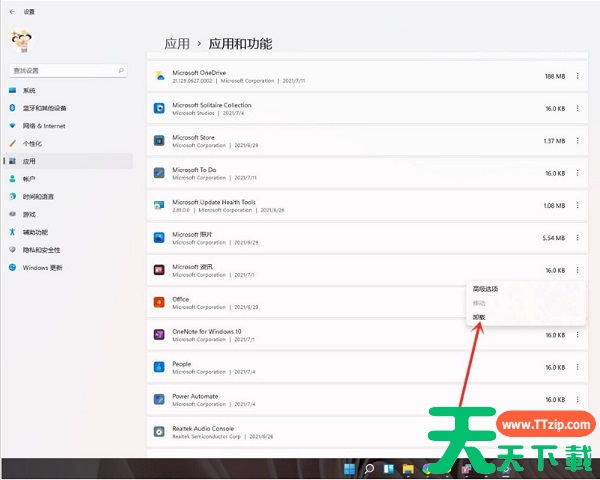Click the Microsoft 资讯 app icon
The height and width of the screenshot is (480, 600).
159,270
